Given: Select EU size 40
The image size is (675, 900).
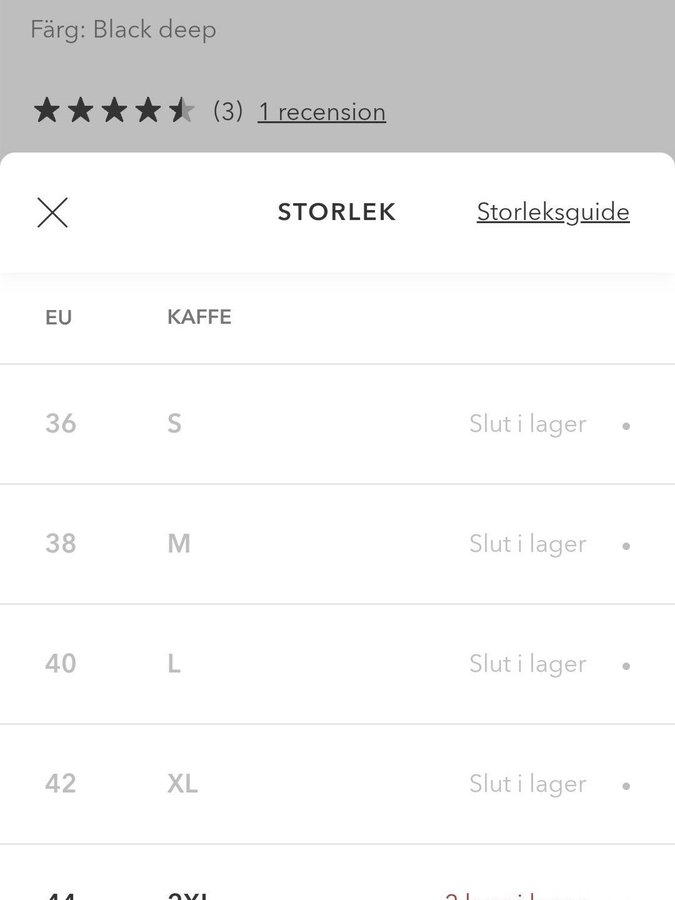Looking at the screenshot, I should tap(61, 664).
